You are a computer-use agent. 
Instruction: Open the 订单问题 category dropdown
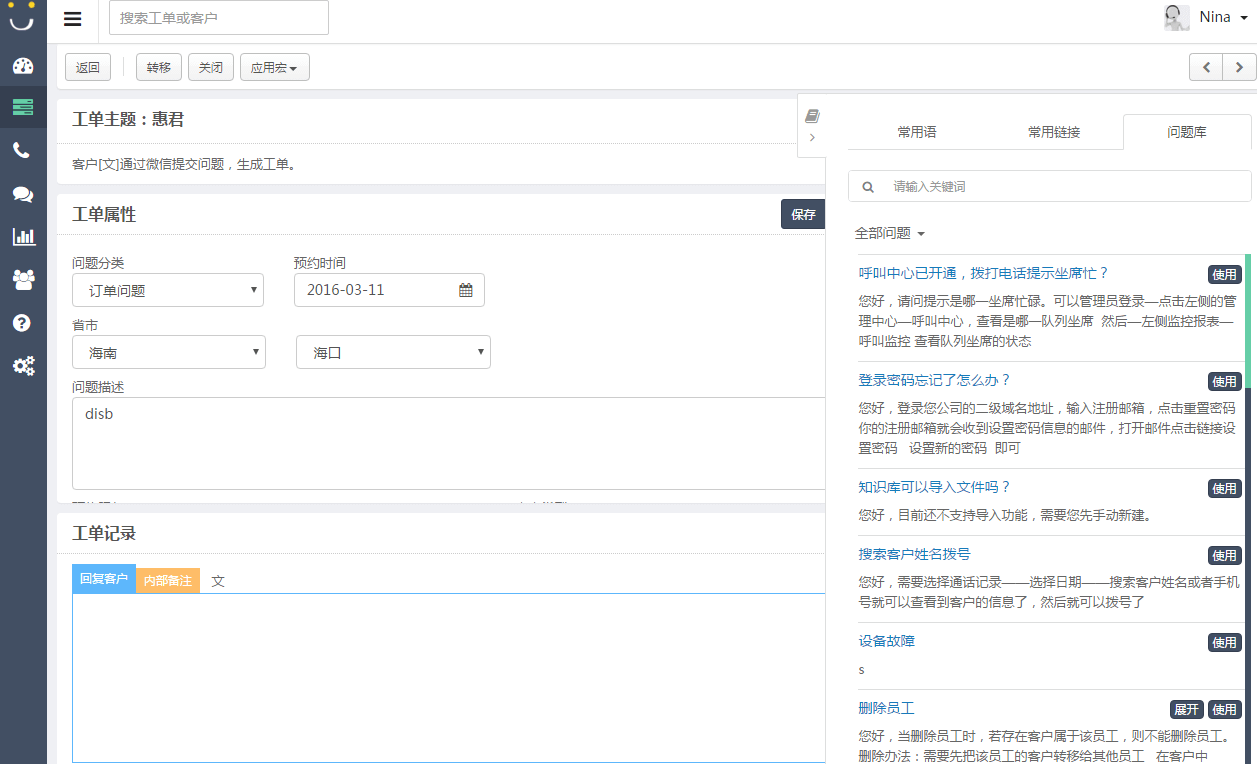tap(168, 289)
